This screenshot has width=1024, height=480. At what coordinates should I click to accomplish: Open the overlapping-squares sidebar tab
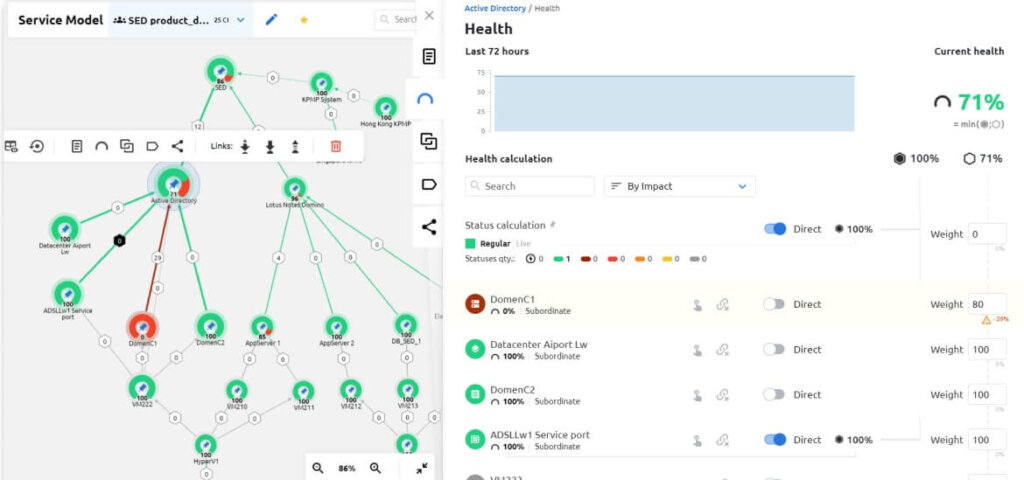(428, 141)
